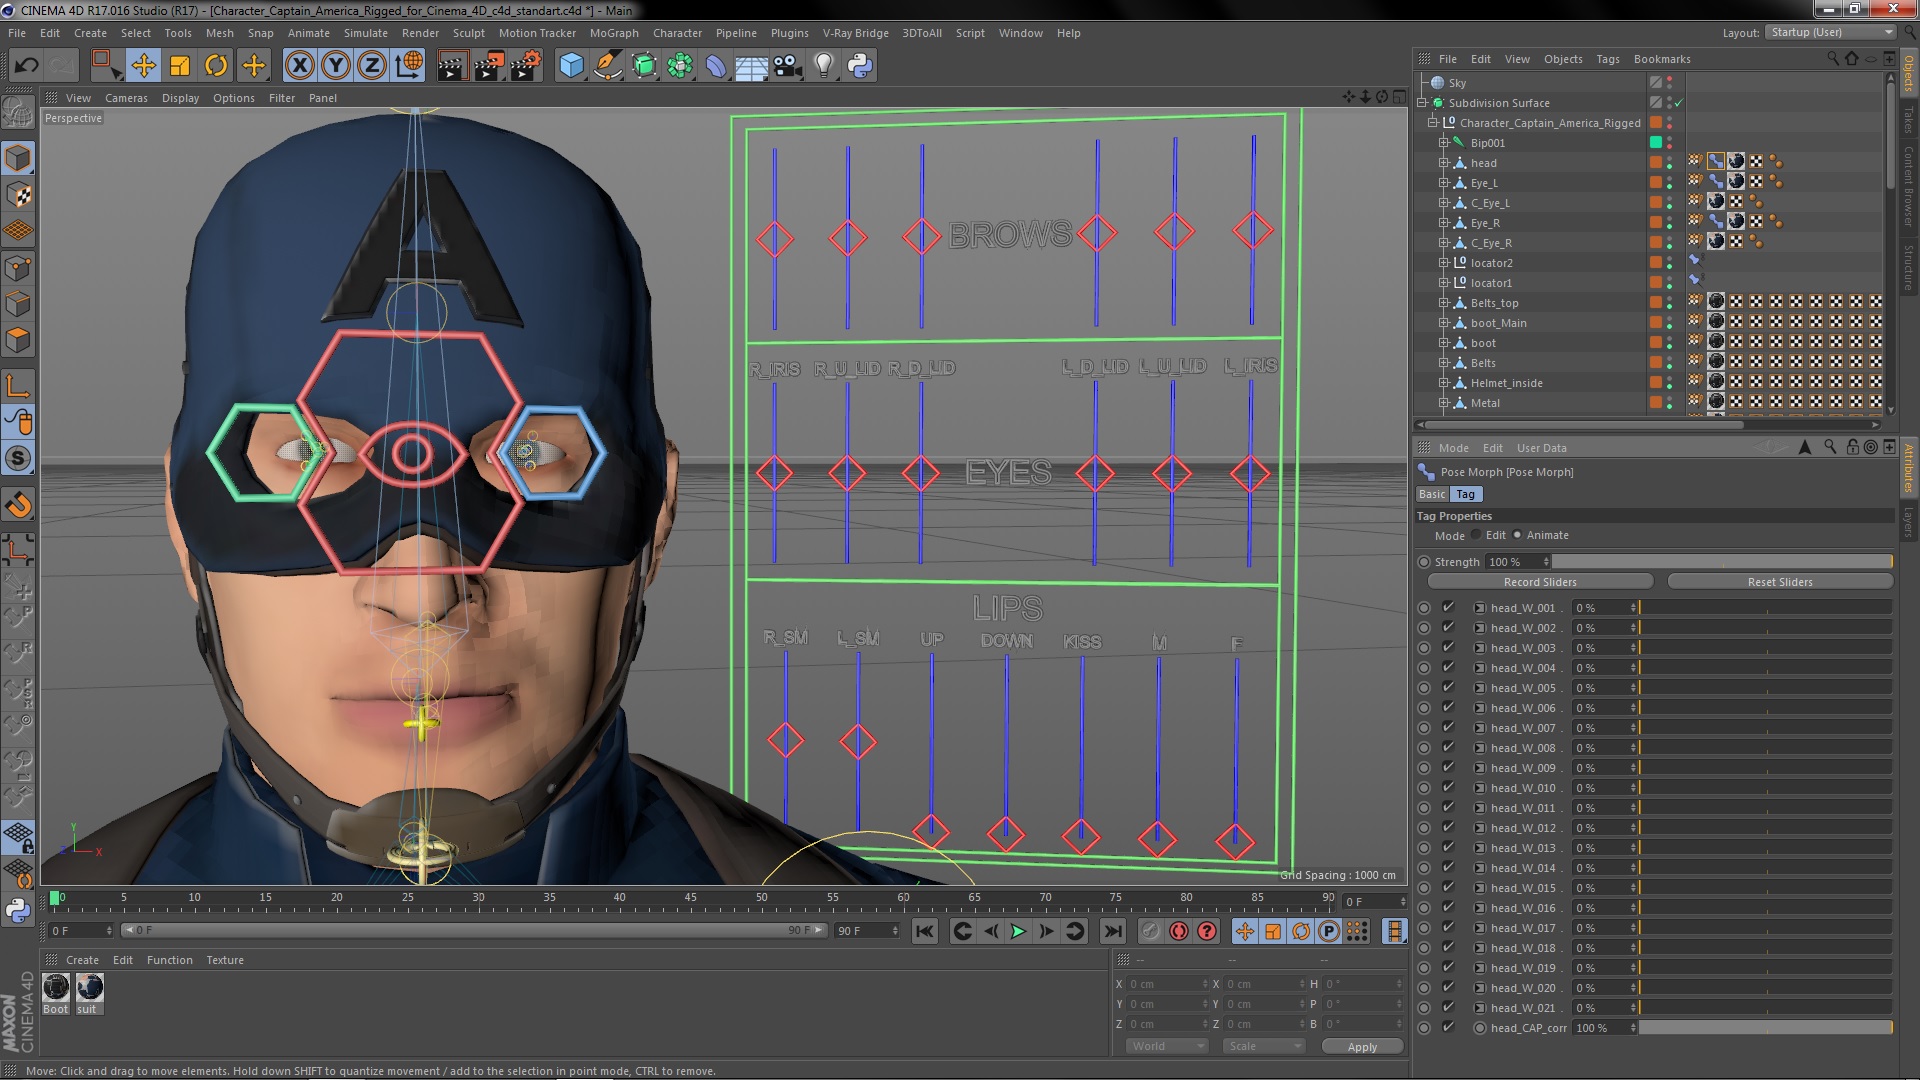The width and height of the screenshot is (1920, 1080).
Task: Toggle Subdivision Surface green enable checkmark
Action: click(x=1680, y=103)
